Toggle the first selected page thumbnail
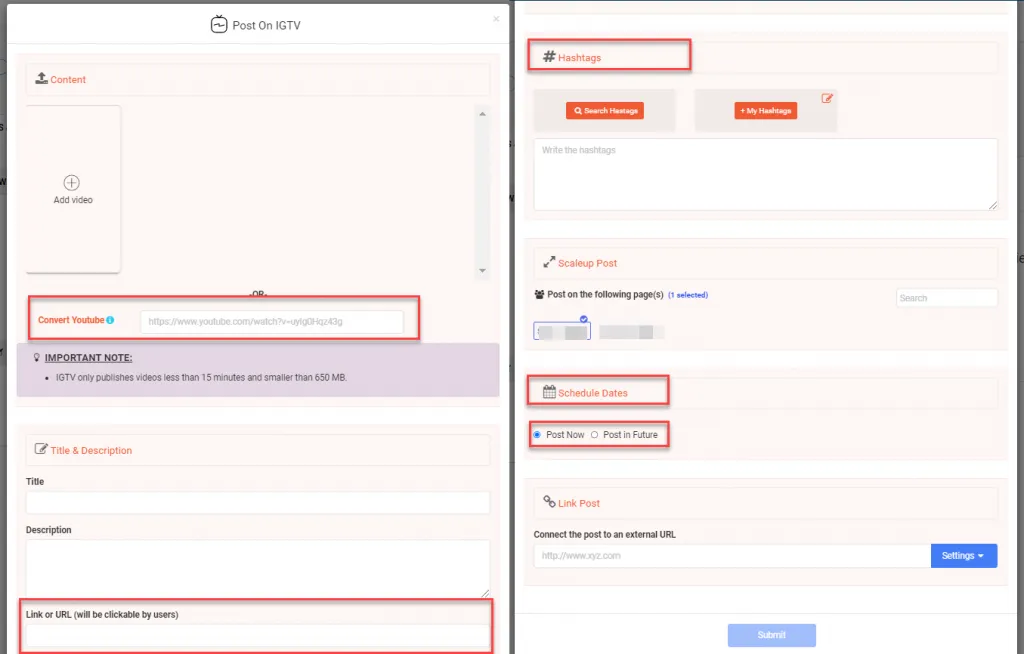Screen dimensions: 1024x654 point(562,331)
